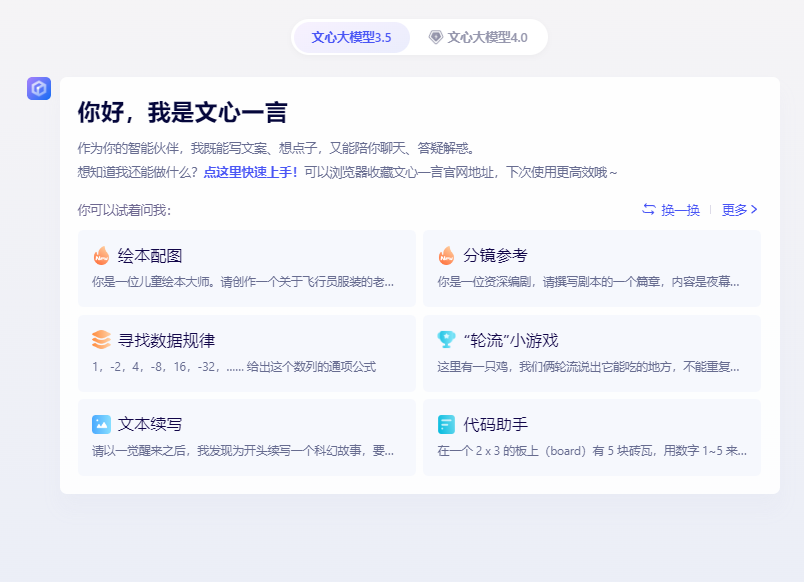
Task: Click the document icon on the 代码助手 card
Action: coord(447,425)
